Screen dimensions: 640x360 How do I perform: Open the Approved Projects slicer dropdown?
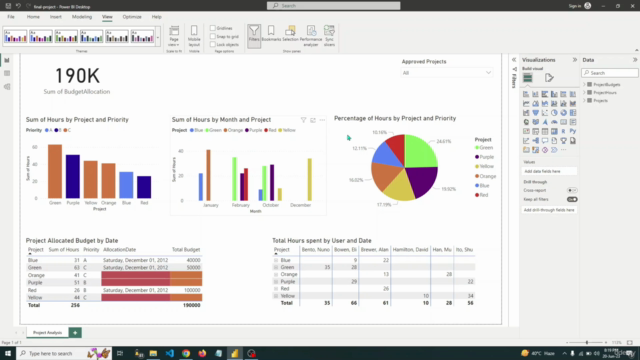447,73
